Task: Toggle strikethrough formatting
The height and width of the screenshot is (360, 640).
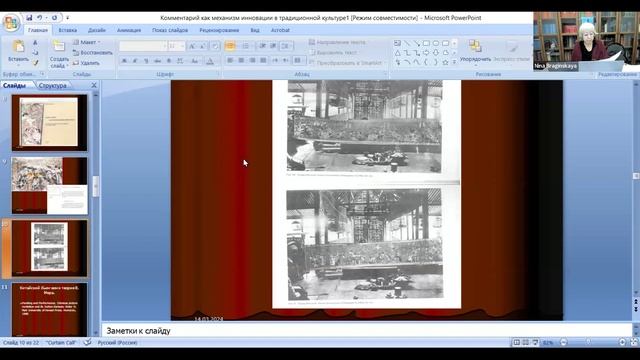Action: [158, 61]
